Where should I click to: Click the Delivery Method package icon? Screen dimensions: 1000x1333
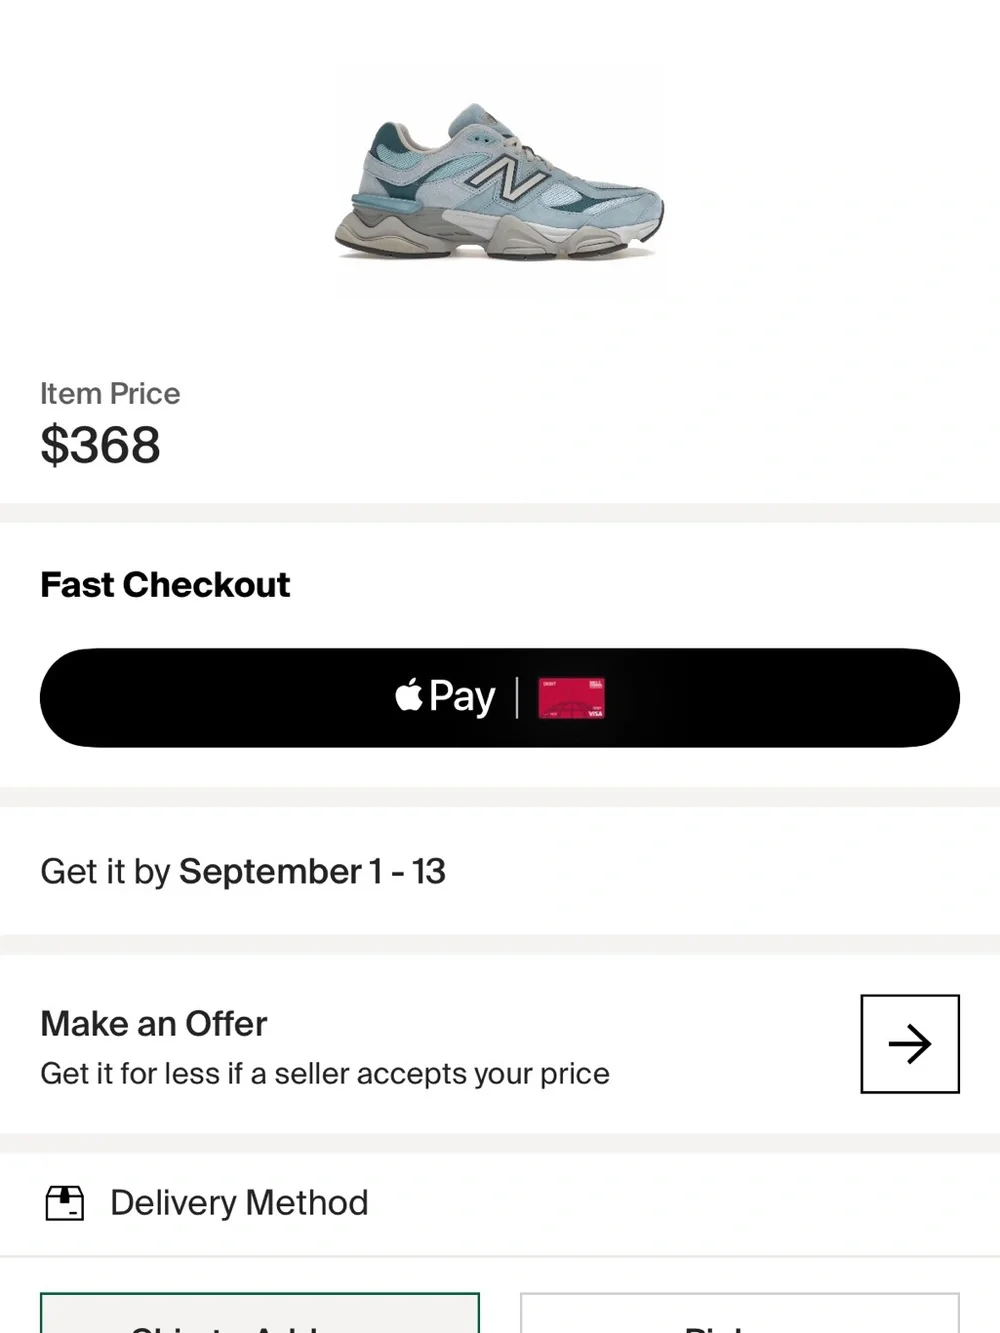tap(65, 1202)
